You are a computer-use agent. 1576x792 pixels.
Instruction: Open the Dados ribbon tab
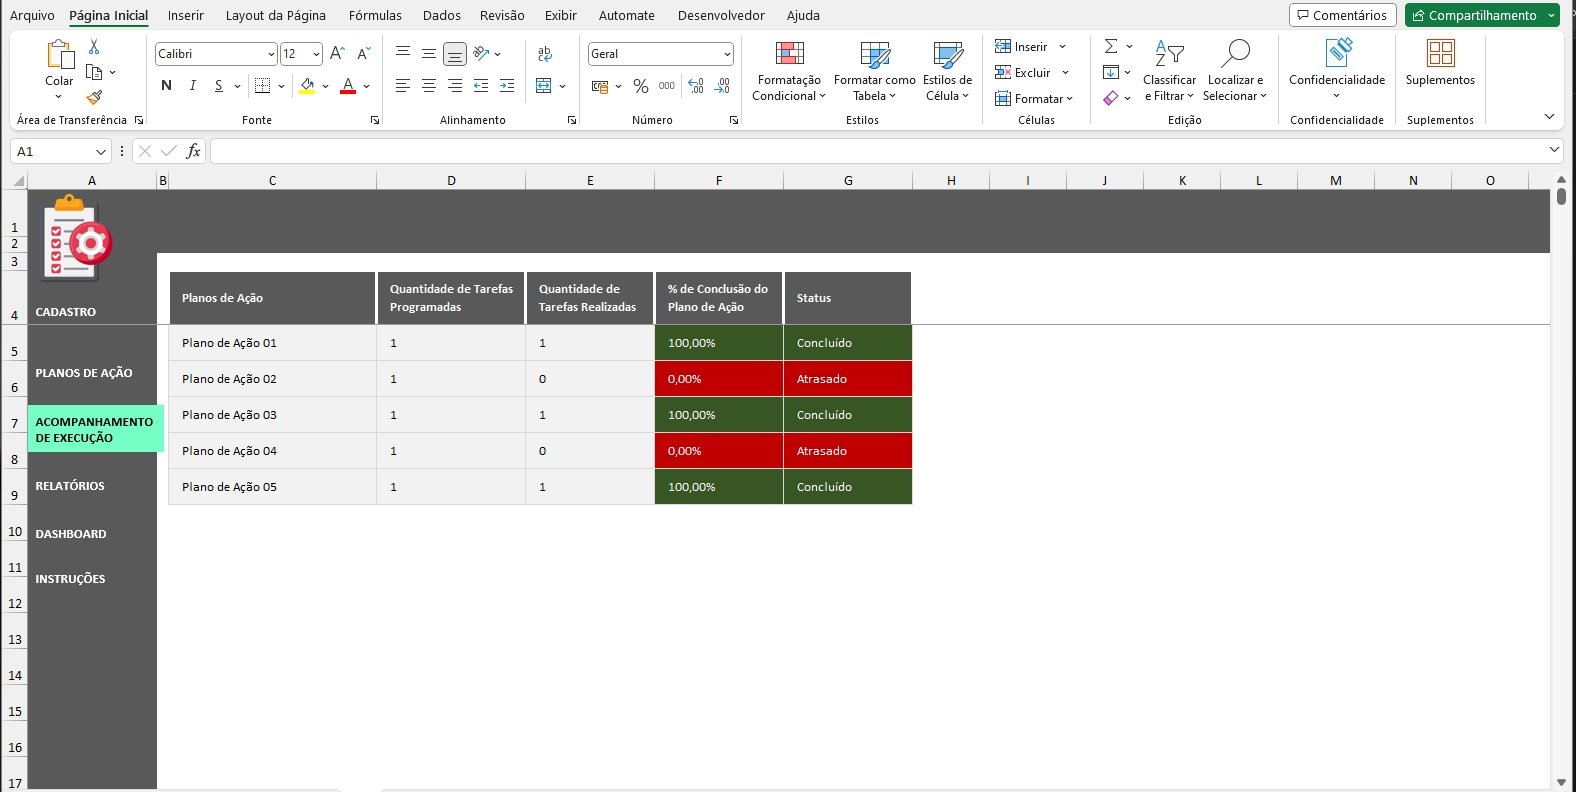[441, 15]
